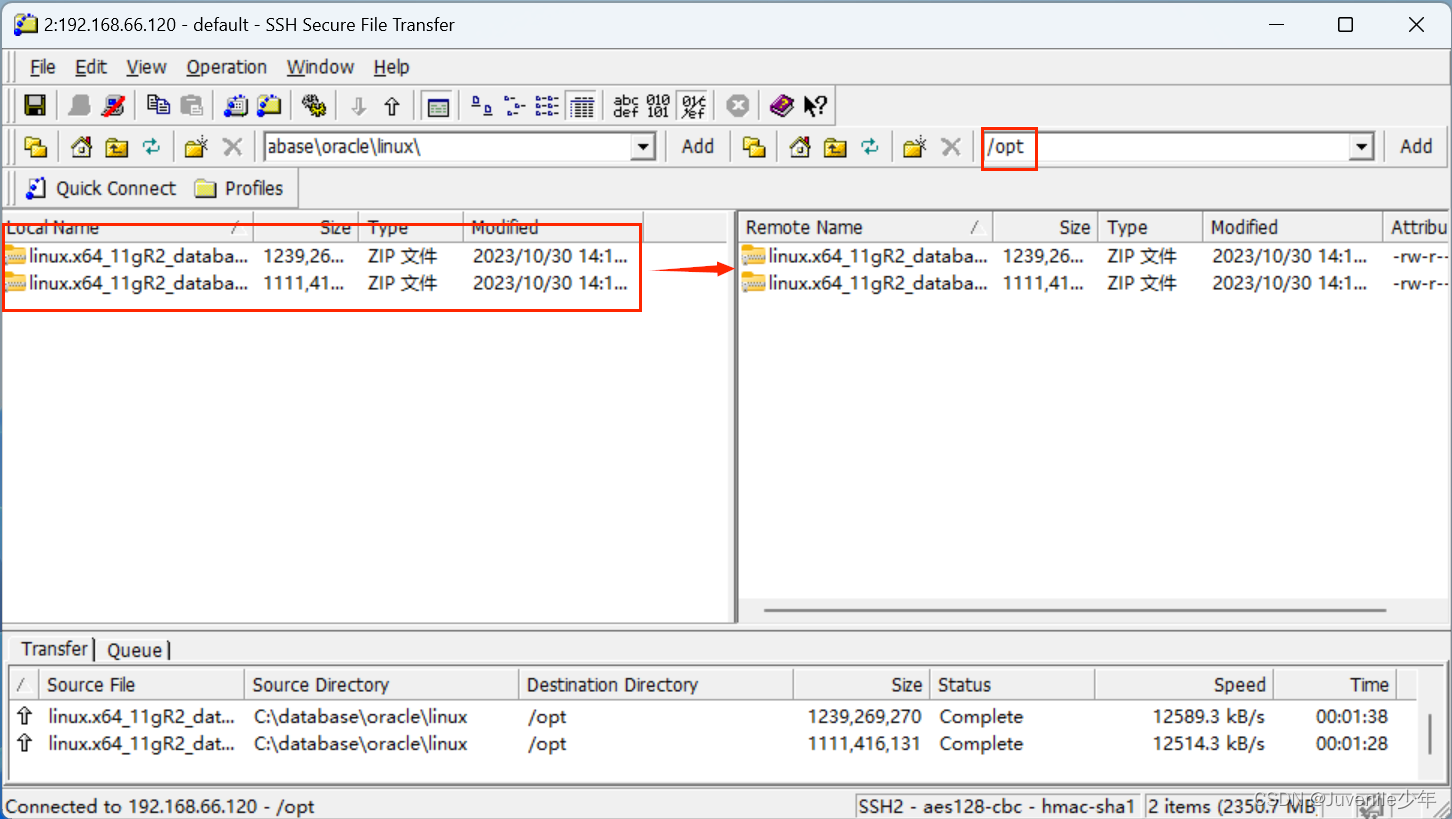The height and width of the screenshot is (819, 1452).
Task: Click the Quick Connect button
Action: click(x=101, y=188)
